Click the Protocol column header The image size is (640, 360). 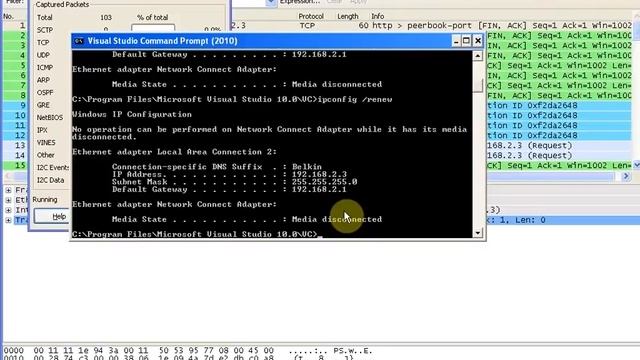point(311,16)
